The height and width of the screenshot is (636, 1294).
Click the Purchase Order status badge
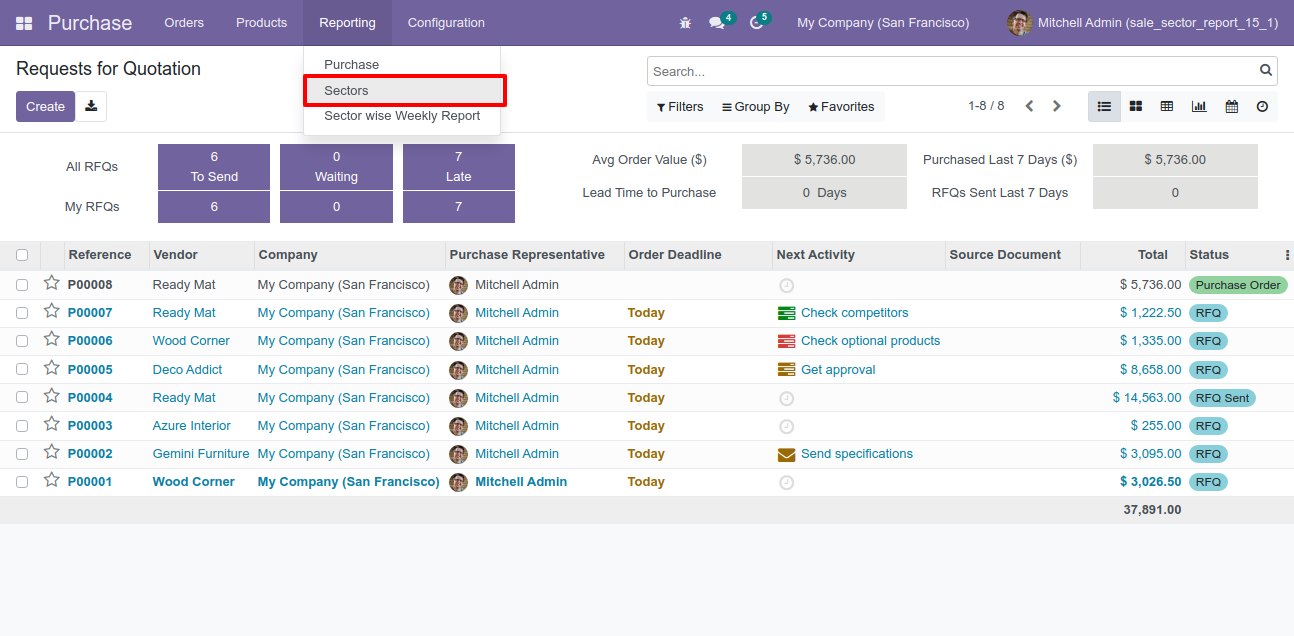1238,285
